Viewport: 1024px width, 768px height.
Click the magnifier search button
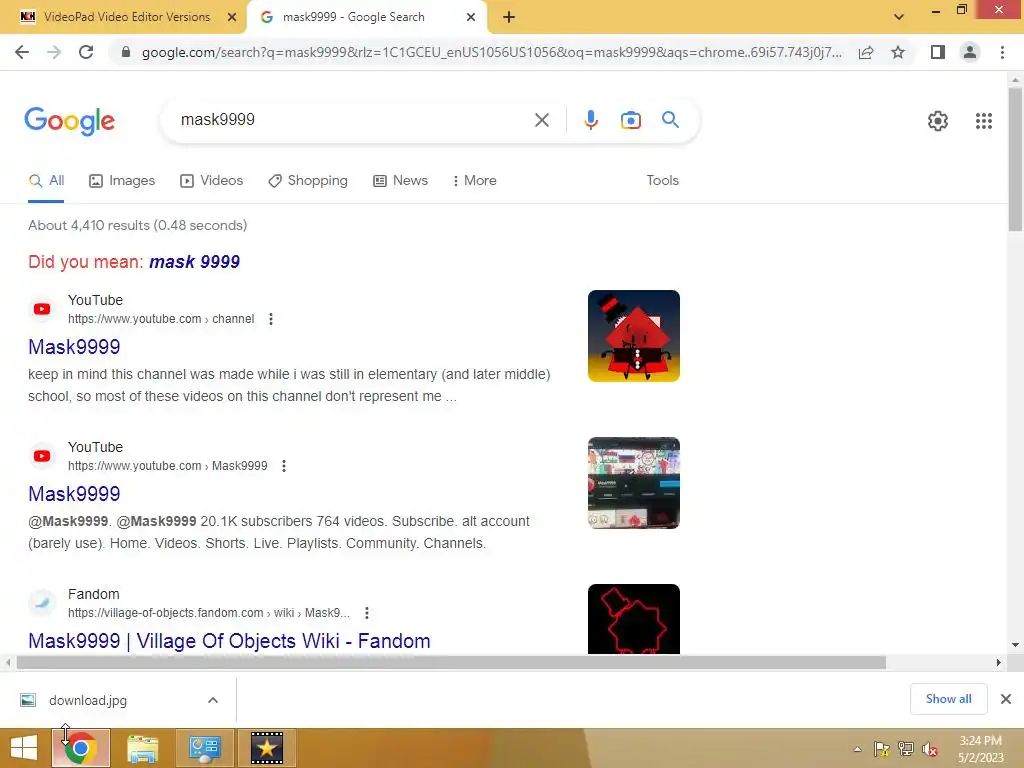[670, 120]
